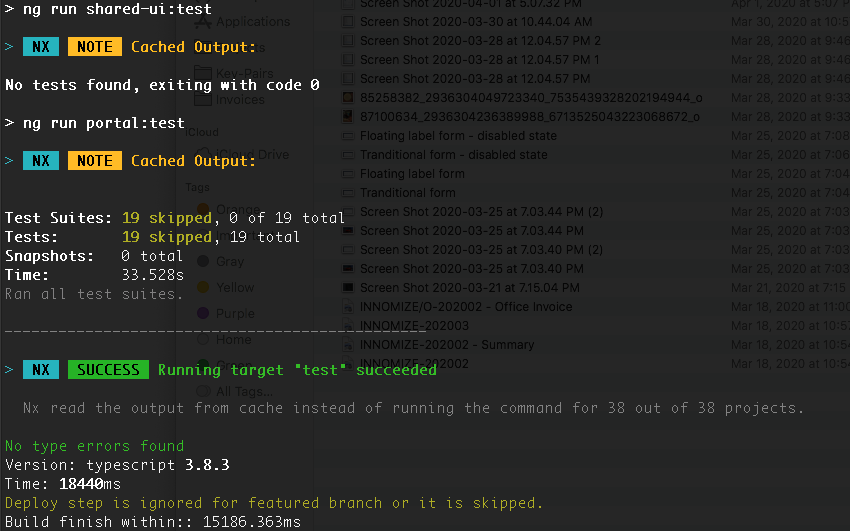
Task: Click the Yellow tag dot in Finder sidebar
Action: pyautogui.click(x=203, y=287)
